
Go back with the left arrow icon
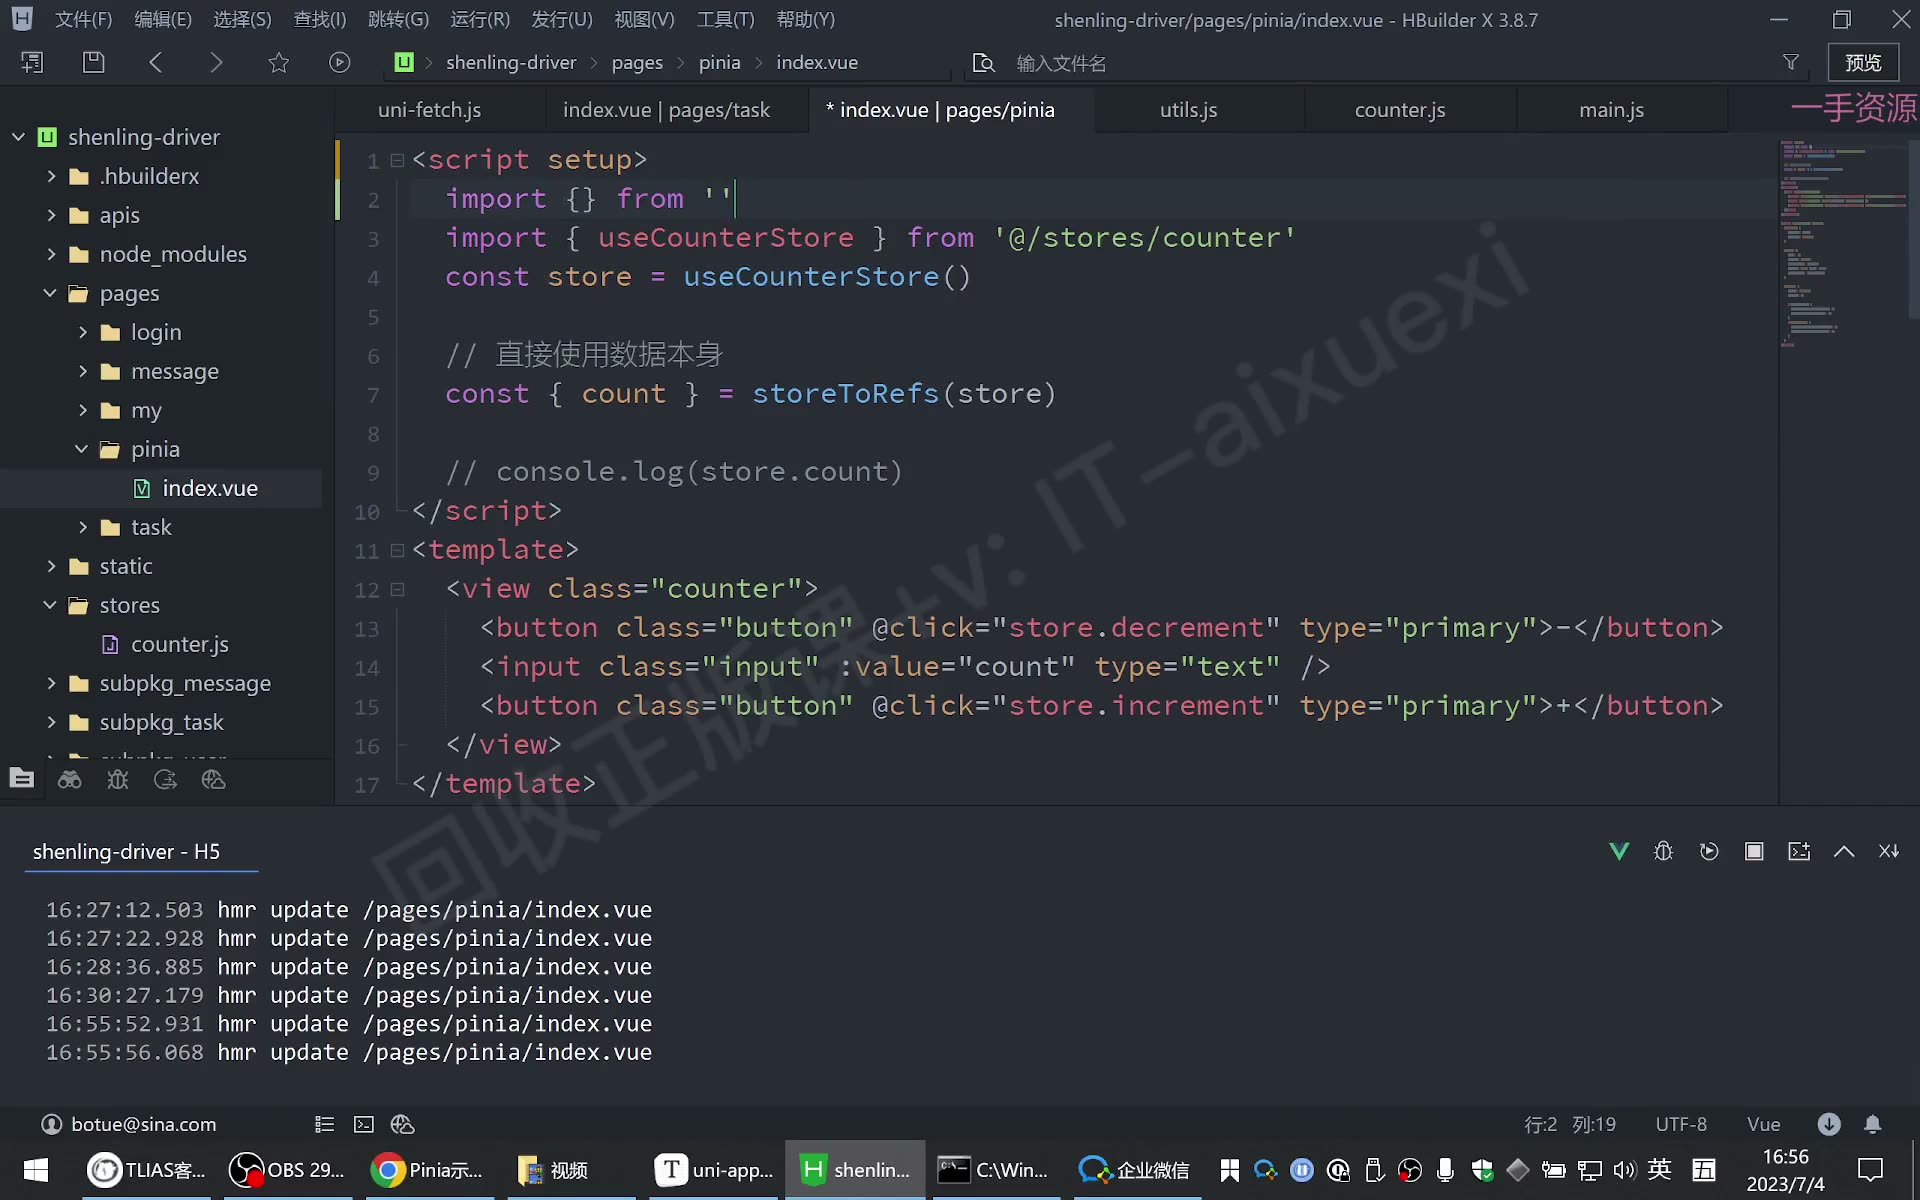[155, 62]
